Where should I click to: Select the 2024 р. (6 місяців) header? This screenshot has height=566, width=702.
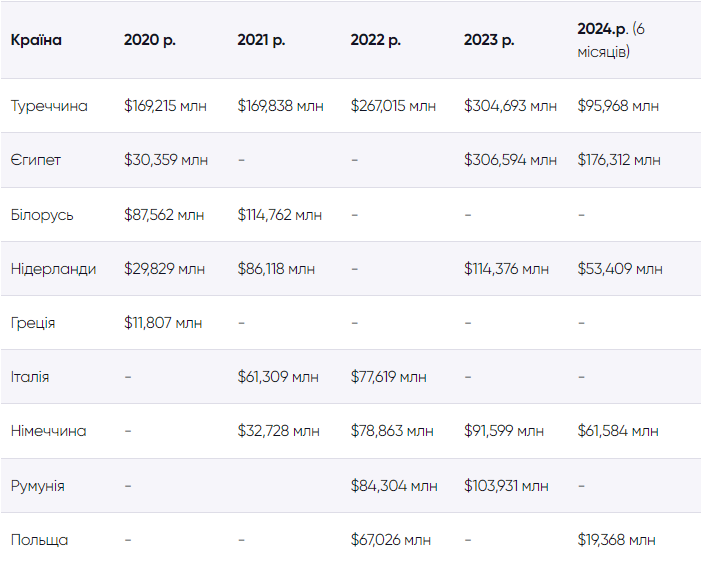pos(611,40)
